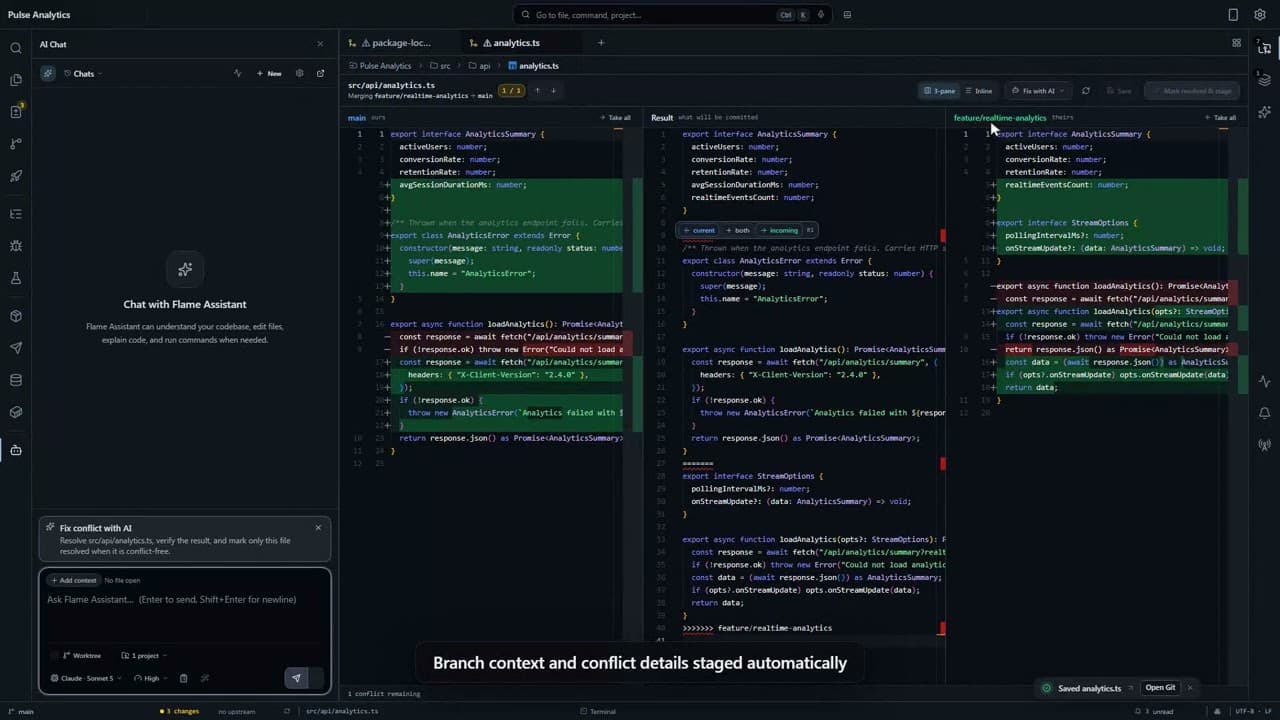Open the robot AI chat sidebar icon
The height and width of the screenshot is (720, 1280).
point(15,450)
